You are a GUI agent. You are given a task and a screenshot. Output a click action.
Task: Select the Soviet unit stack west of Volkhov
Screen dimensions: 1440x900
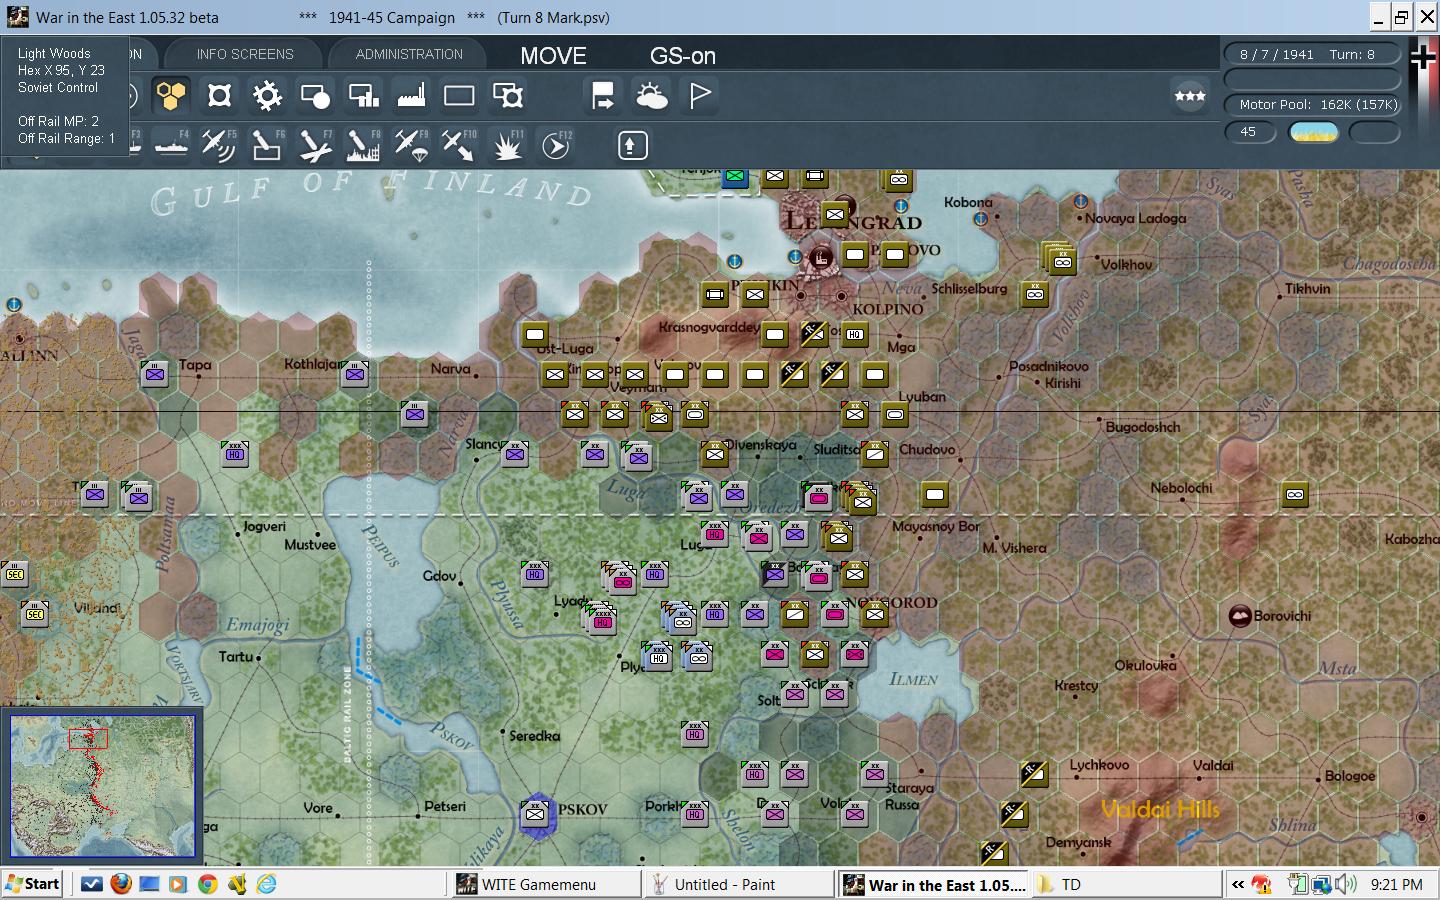coord(1060,260)
